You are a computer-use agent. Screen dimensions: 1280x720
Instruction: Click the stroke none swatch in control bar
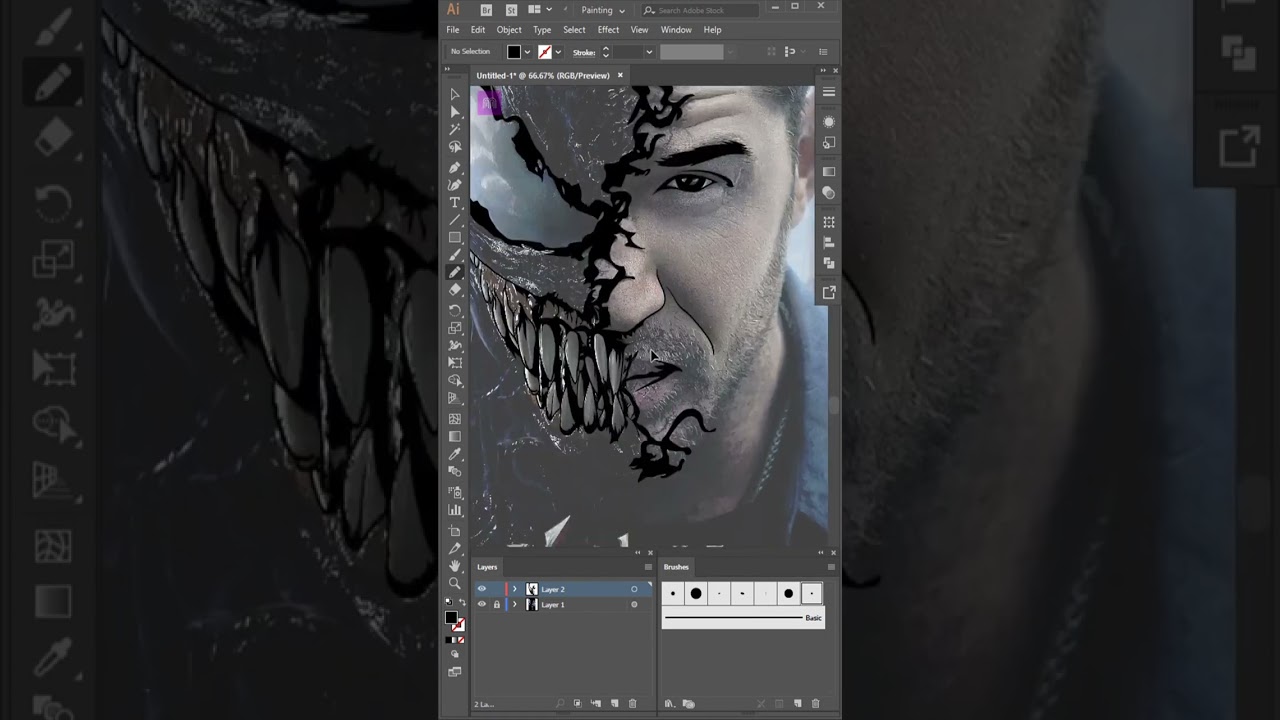(545, 52)
